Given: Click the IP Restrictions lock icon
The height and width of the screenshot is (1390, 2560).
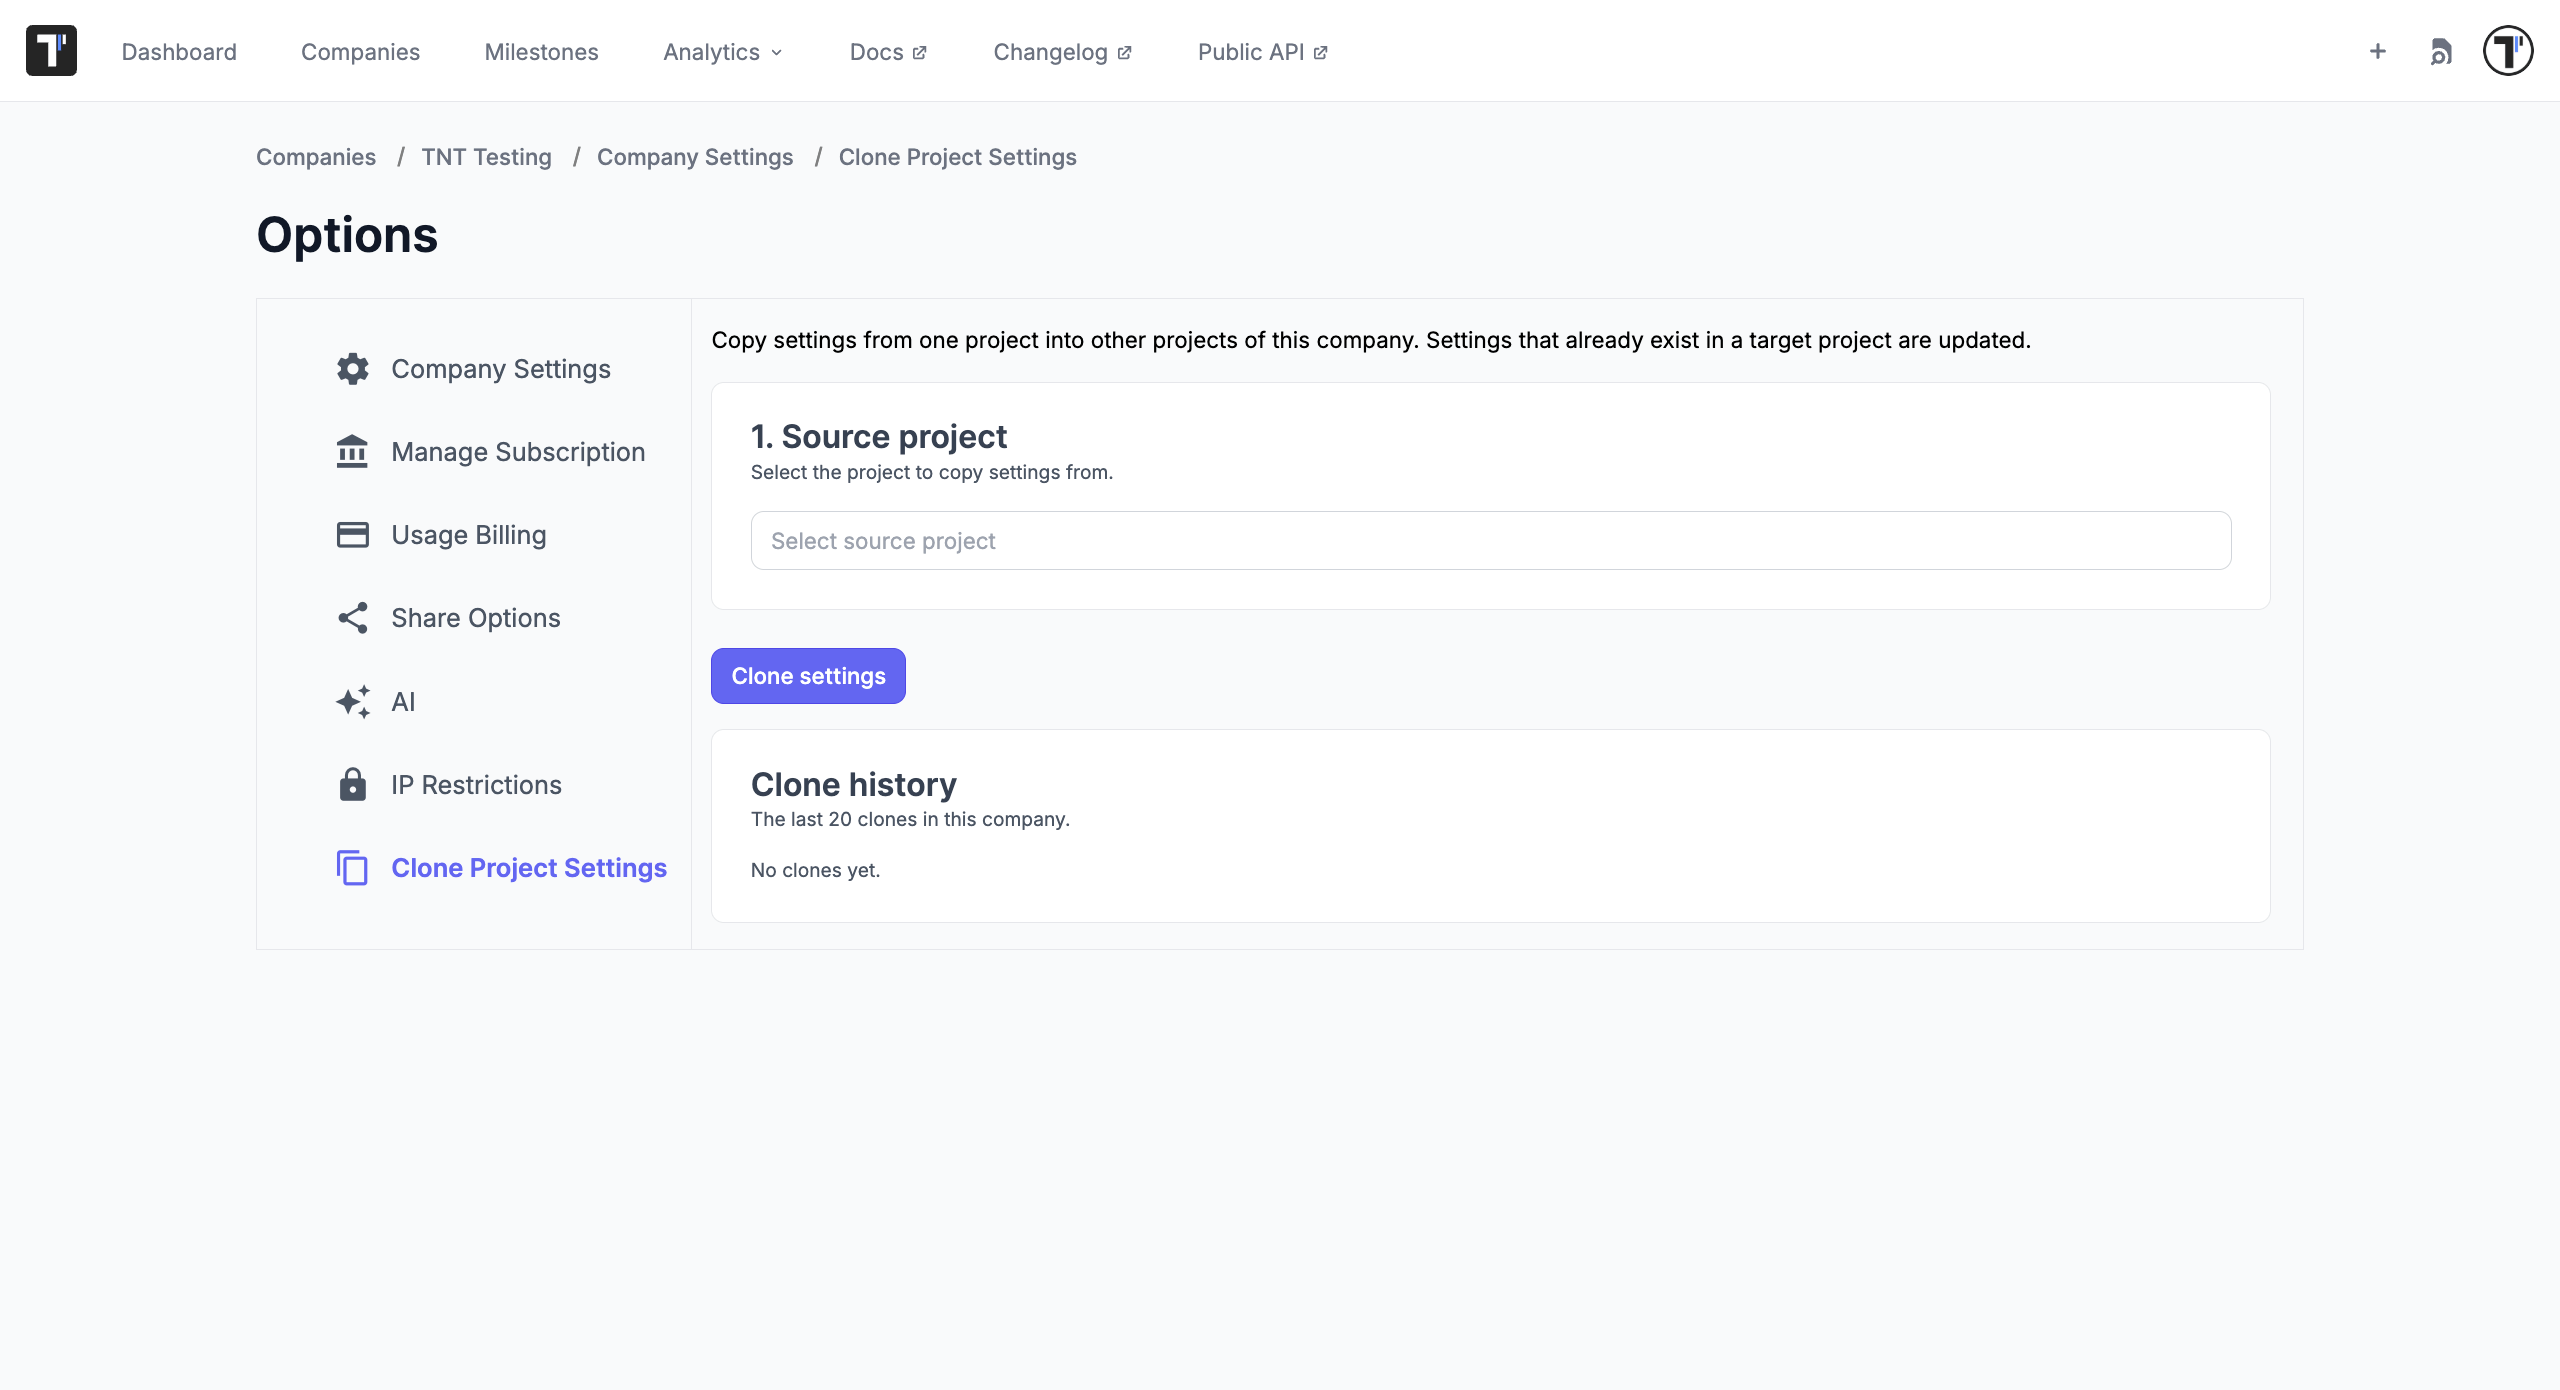Looking at the screenshot, I should tap(353, 785).
